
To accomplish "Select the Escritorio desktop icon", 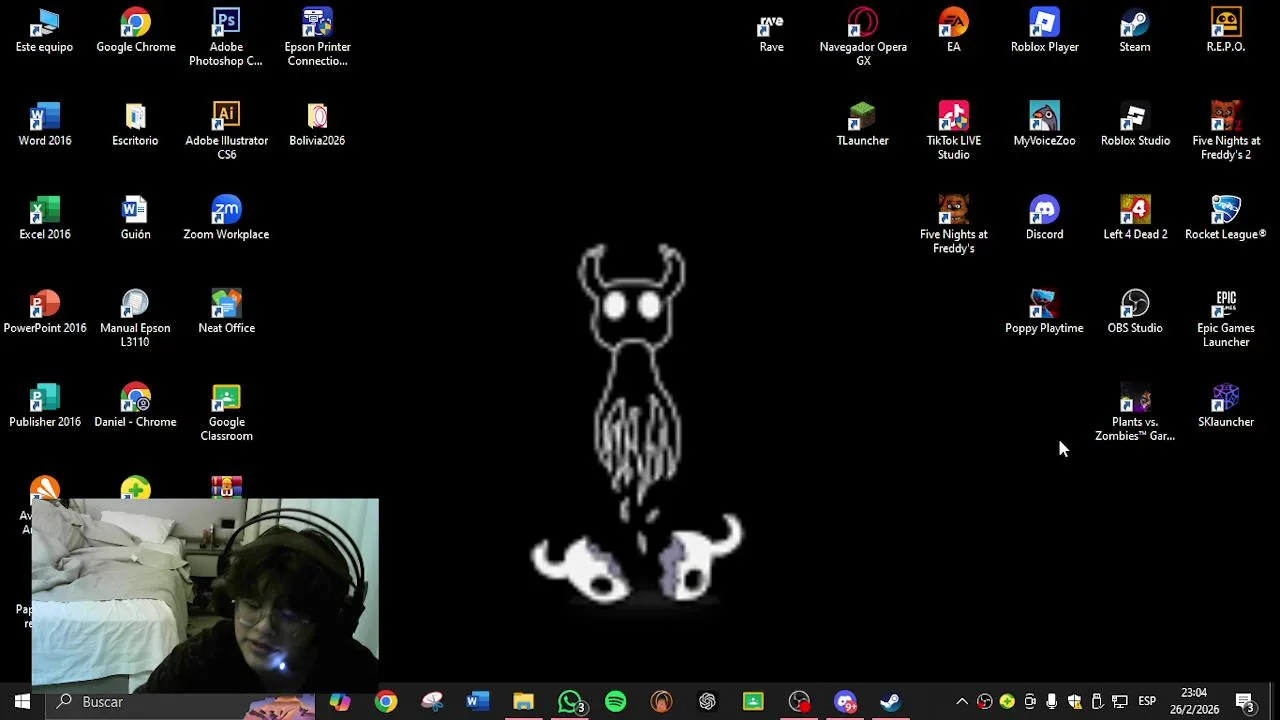I will (135, 125).
